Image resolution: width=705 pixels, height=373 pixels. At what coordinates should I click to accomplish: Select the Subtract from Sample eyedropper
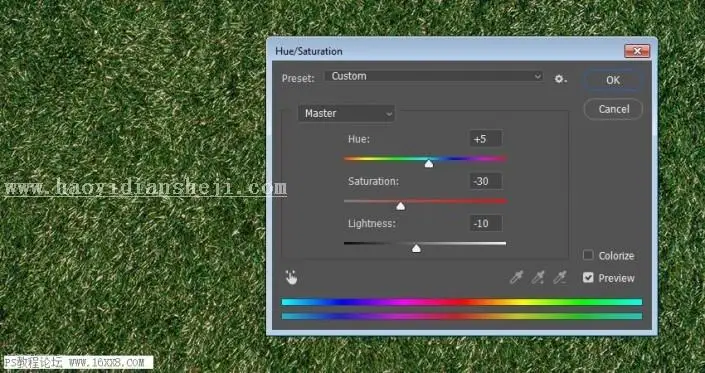(560, 277)
